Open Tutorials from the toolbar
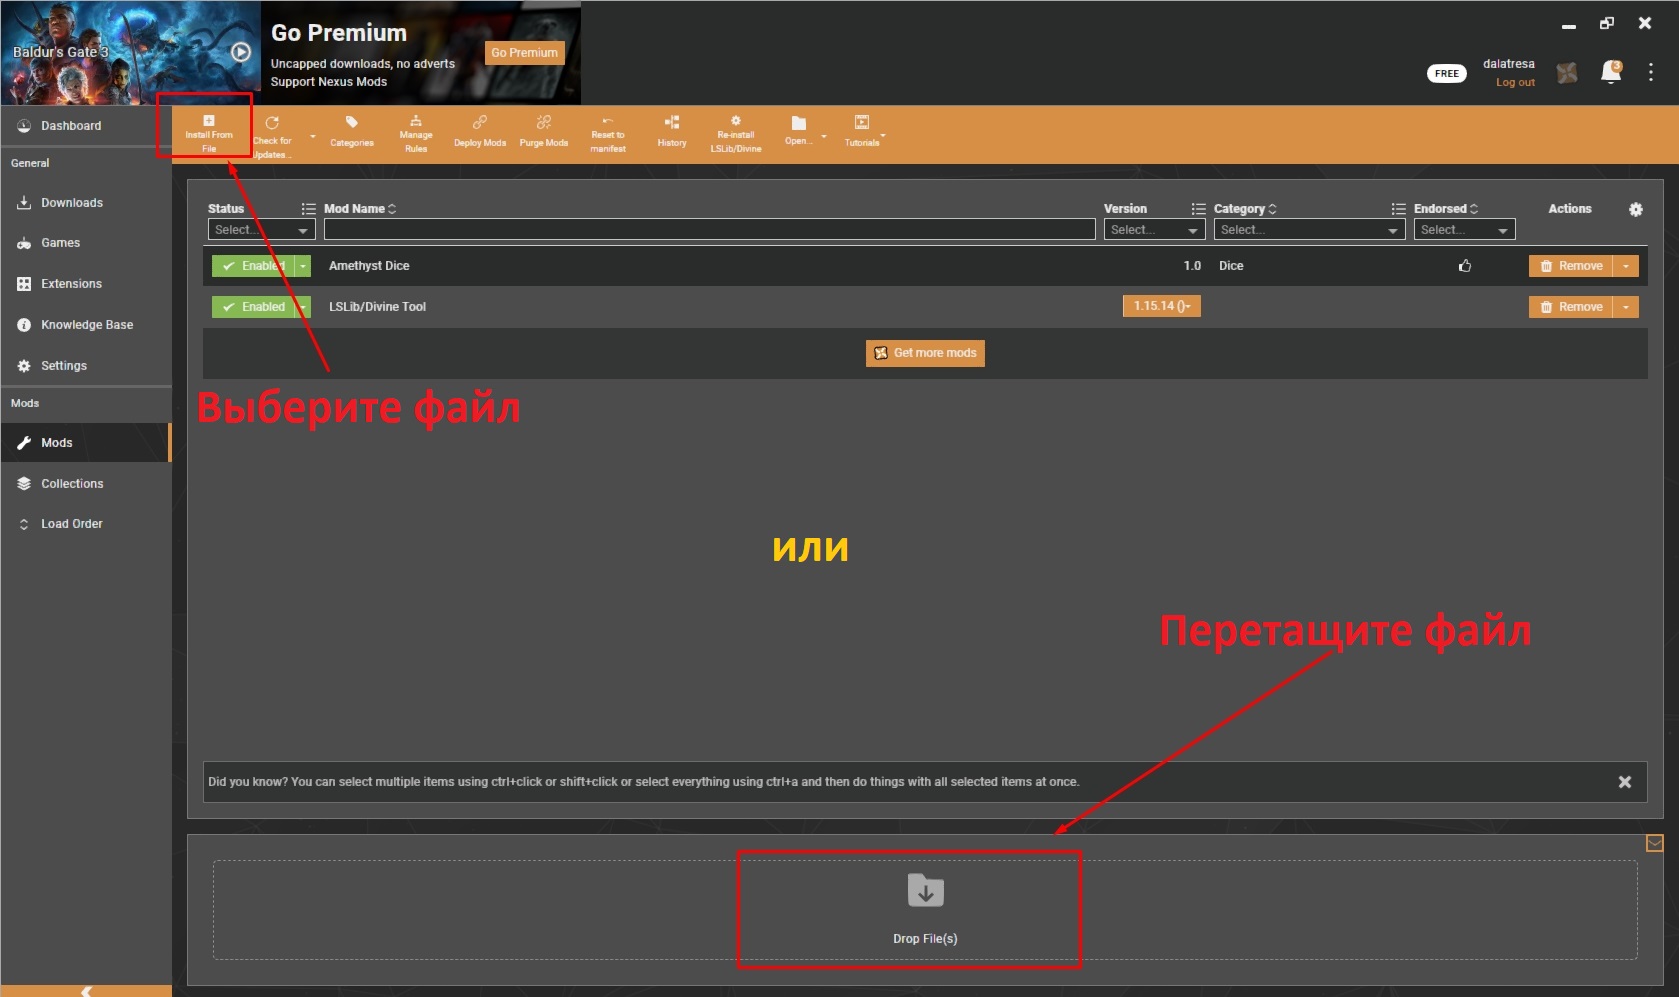Screen dimensions: 1679x997 click(862, 133)
